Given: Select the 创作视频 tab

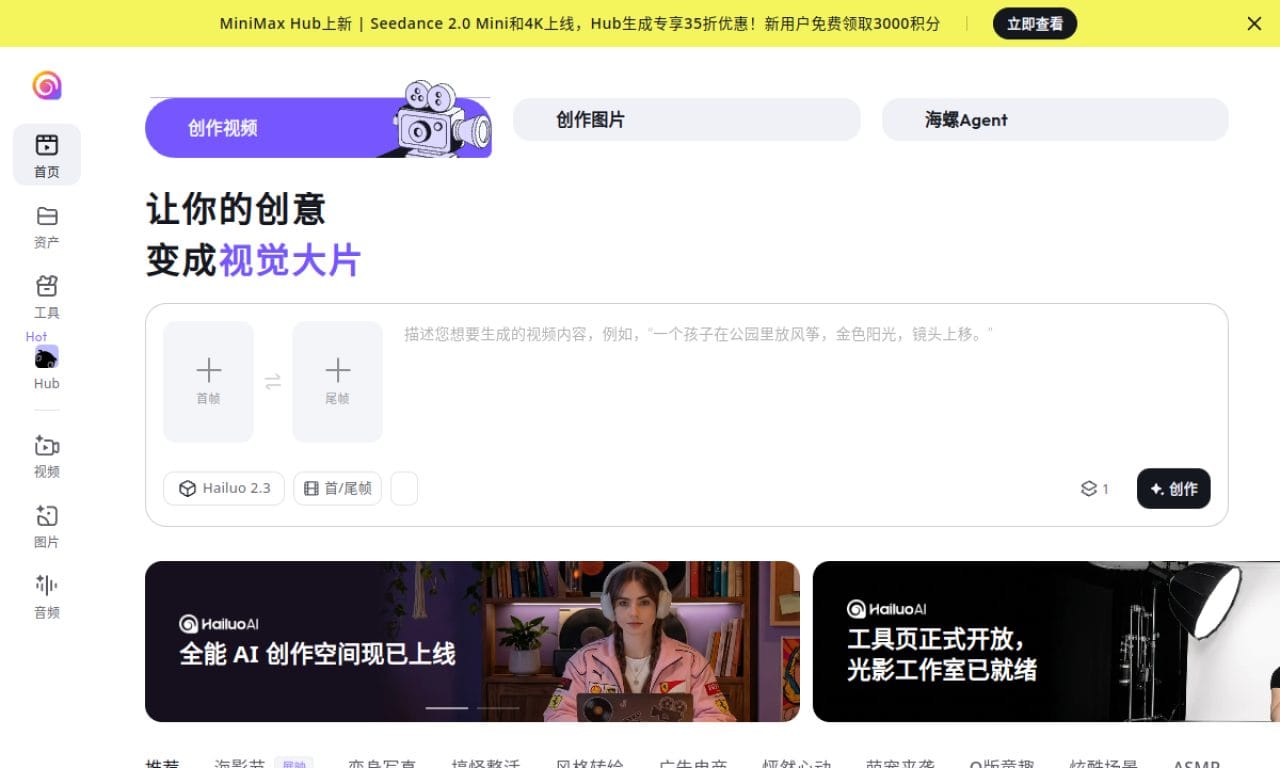Looking at the screenshot, I should (x=318, y=127).
